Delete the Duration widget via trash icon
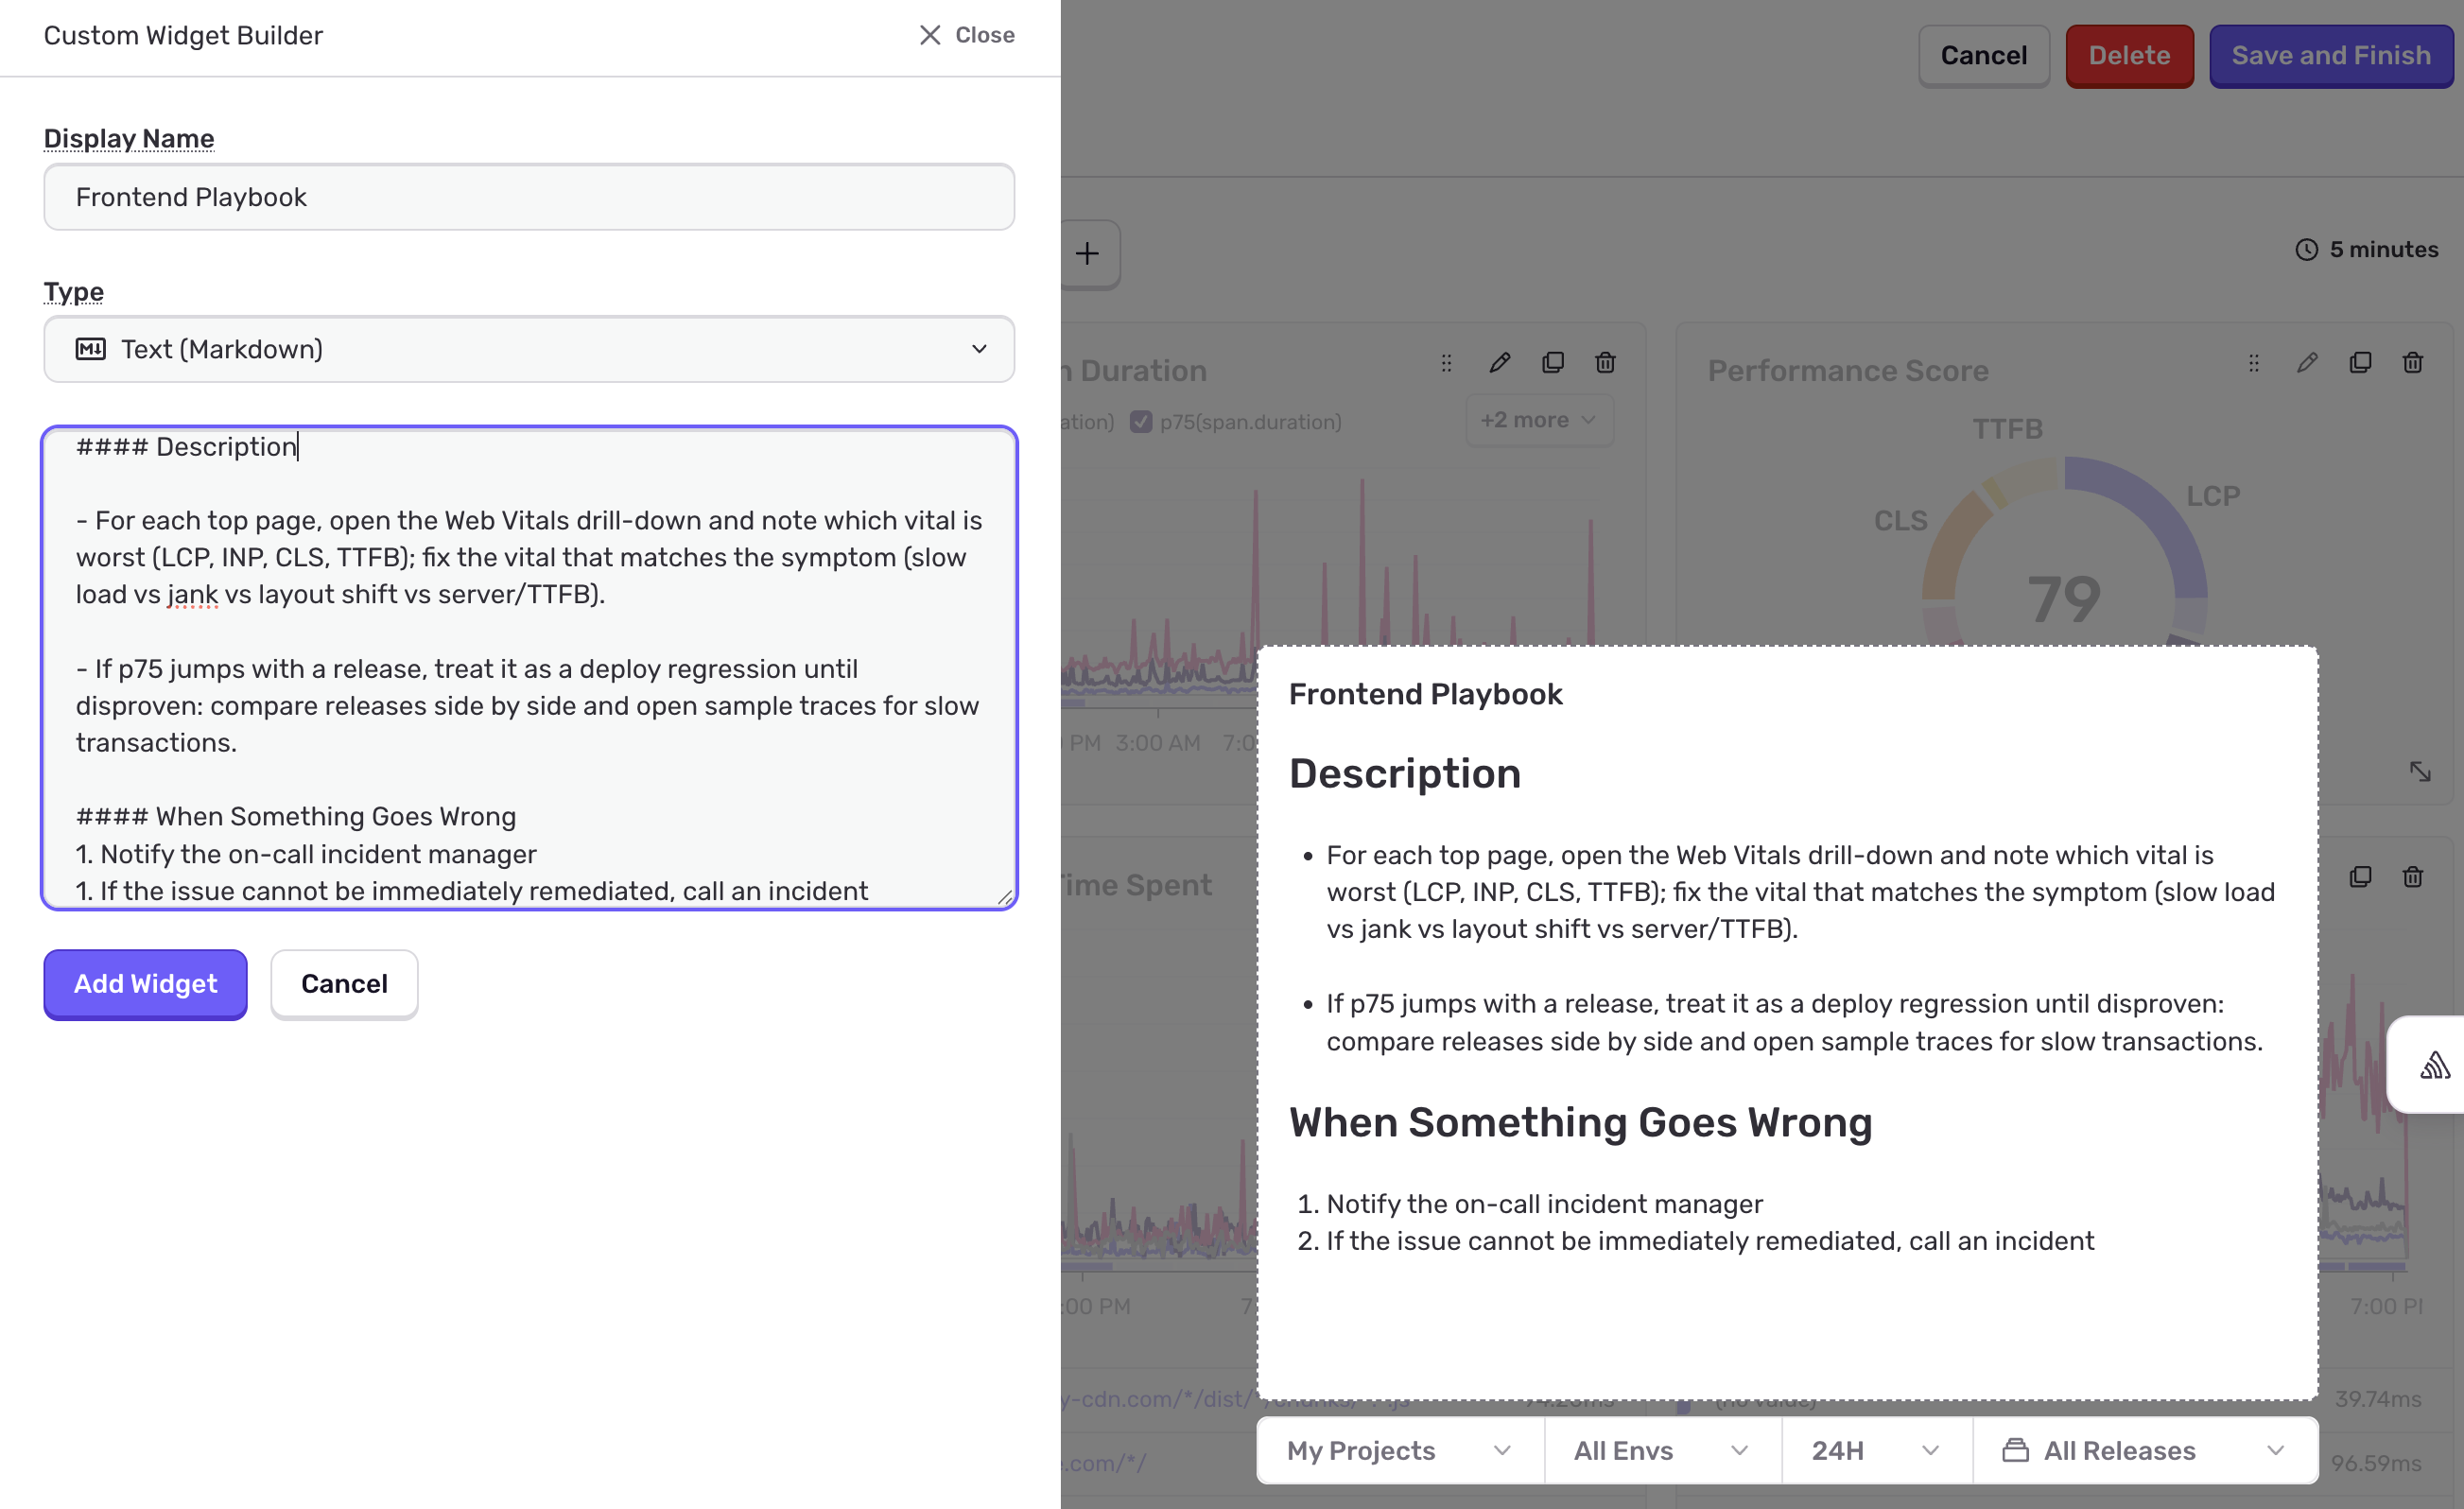The width and height of the screenshot is (2464, 1509). coord(1605,363)
